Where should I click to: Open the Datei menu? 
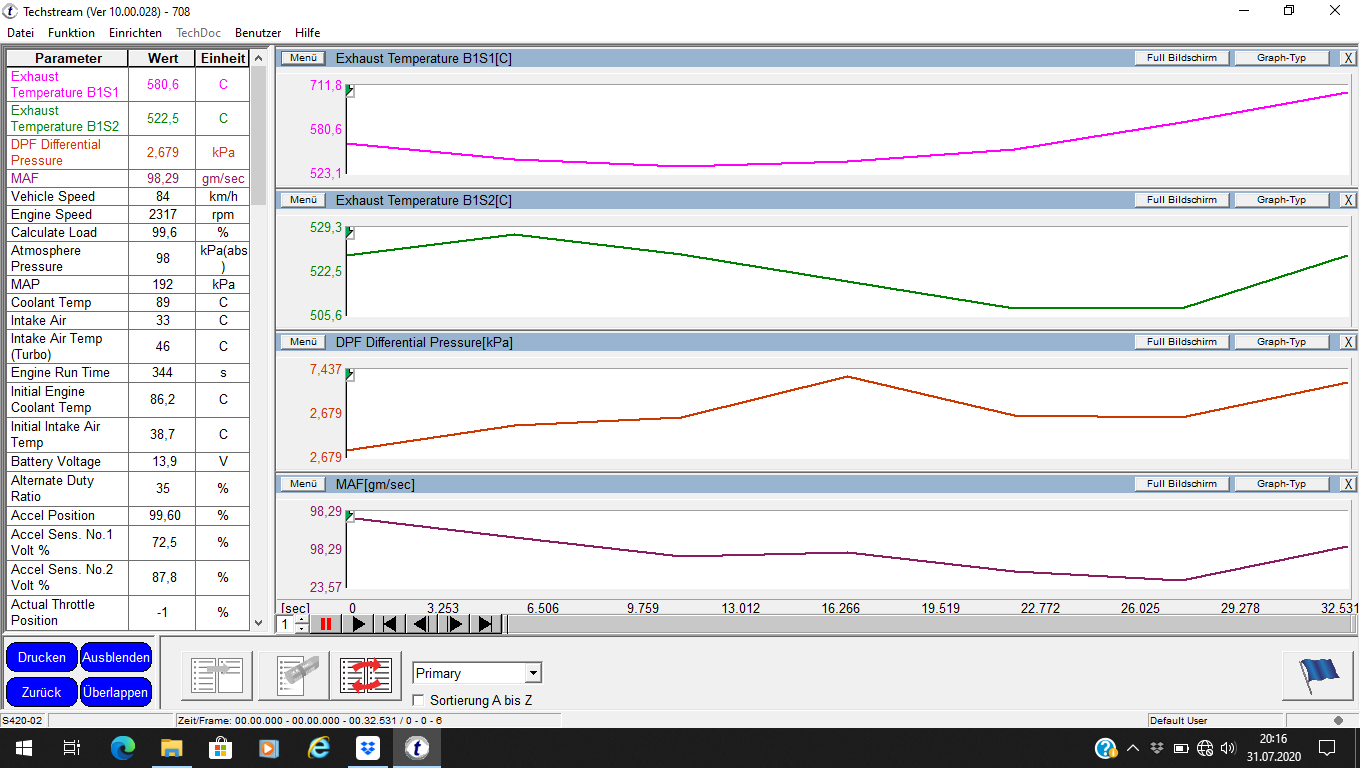[x=20, y=33]
